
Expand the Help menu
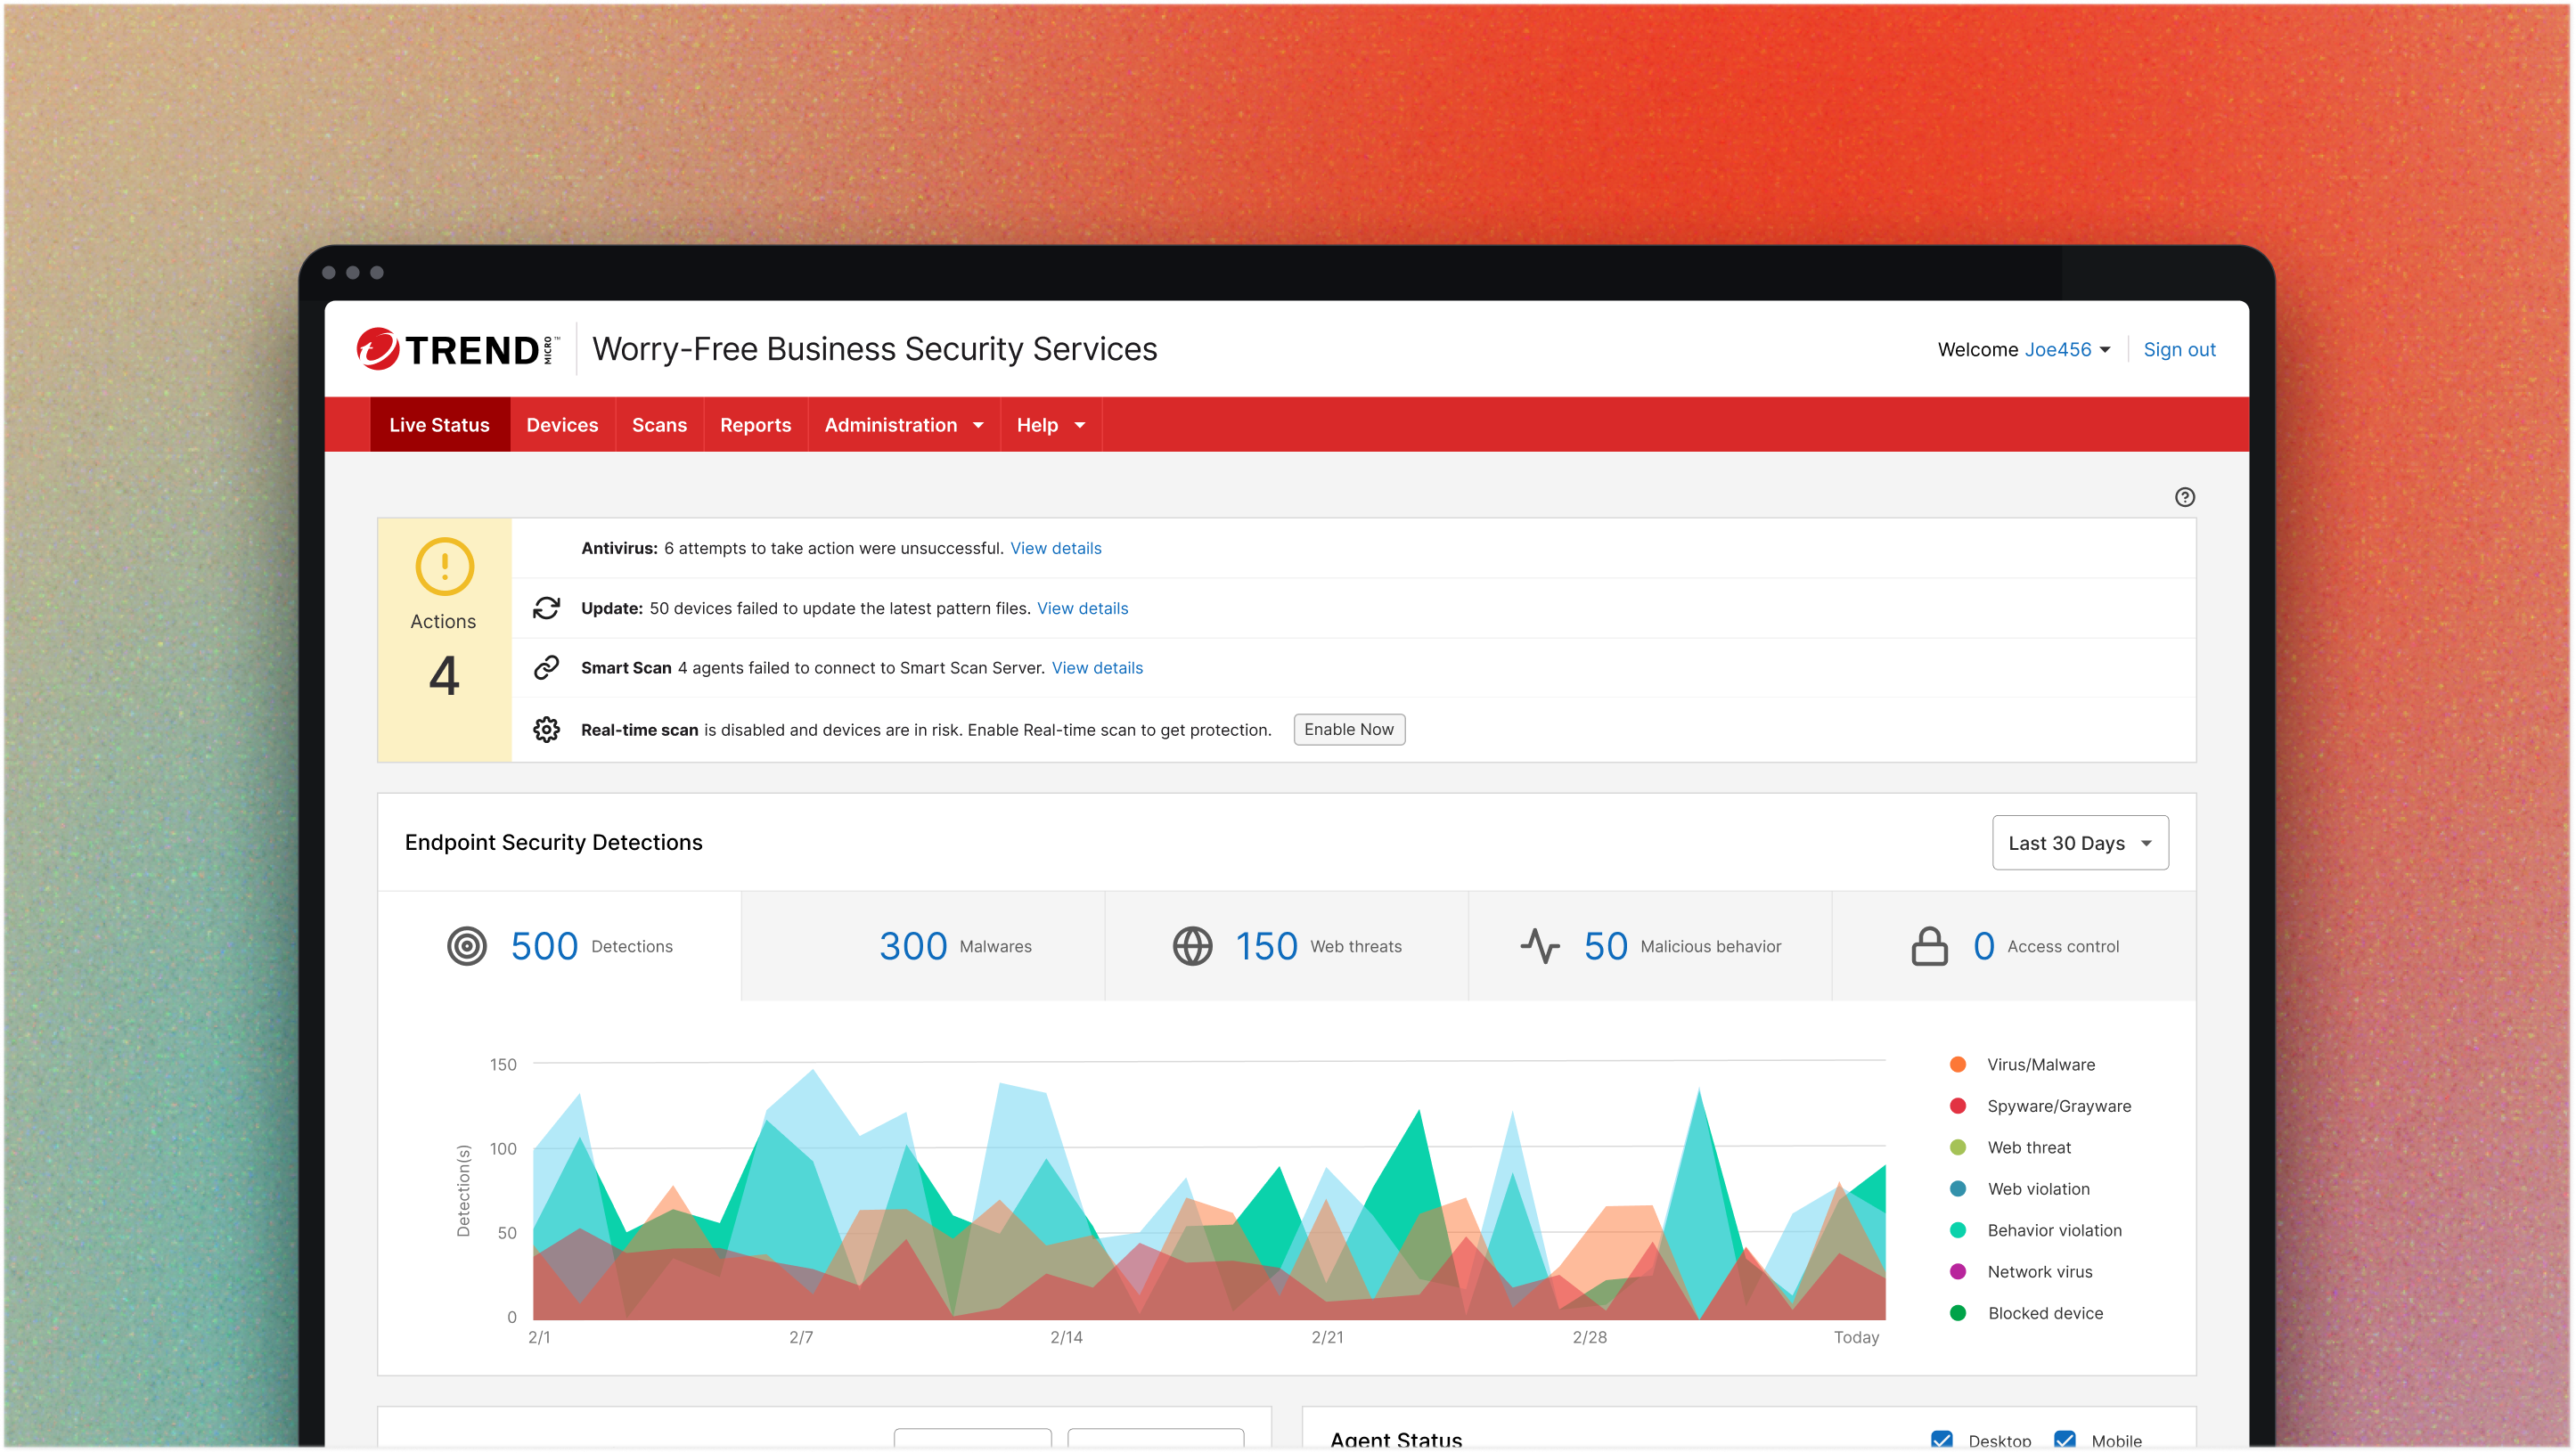click(x=1050, y=425)
